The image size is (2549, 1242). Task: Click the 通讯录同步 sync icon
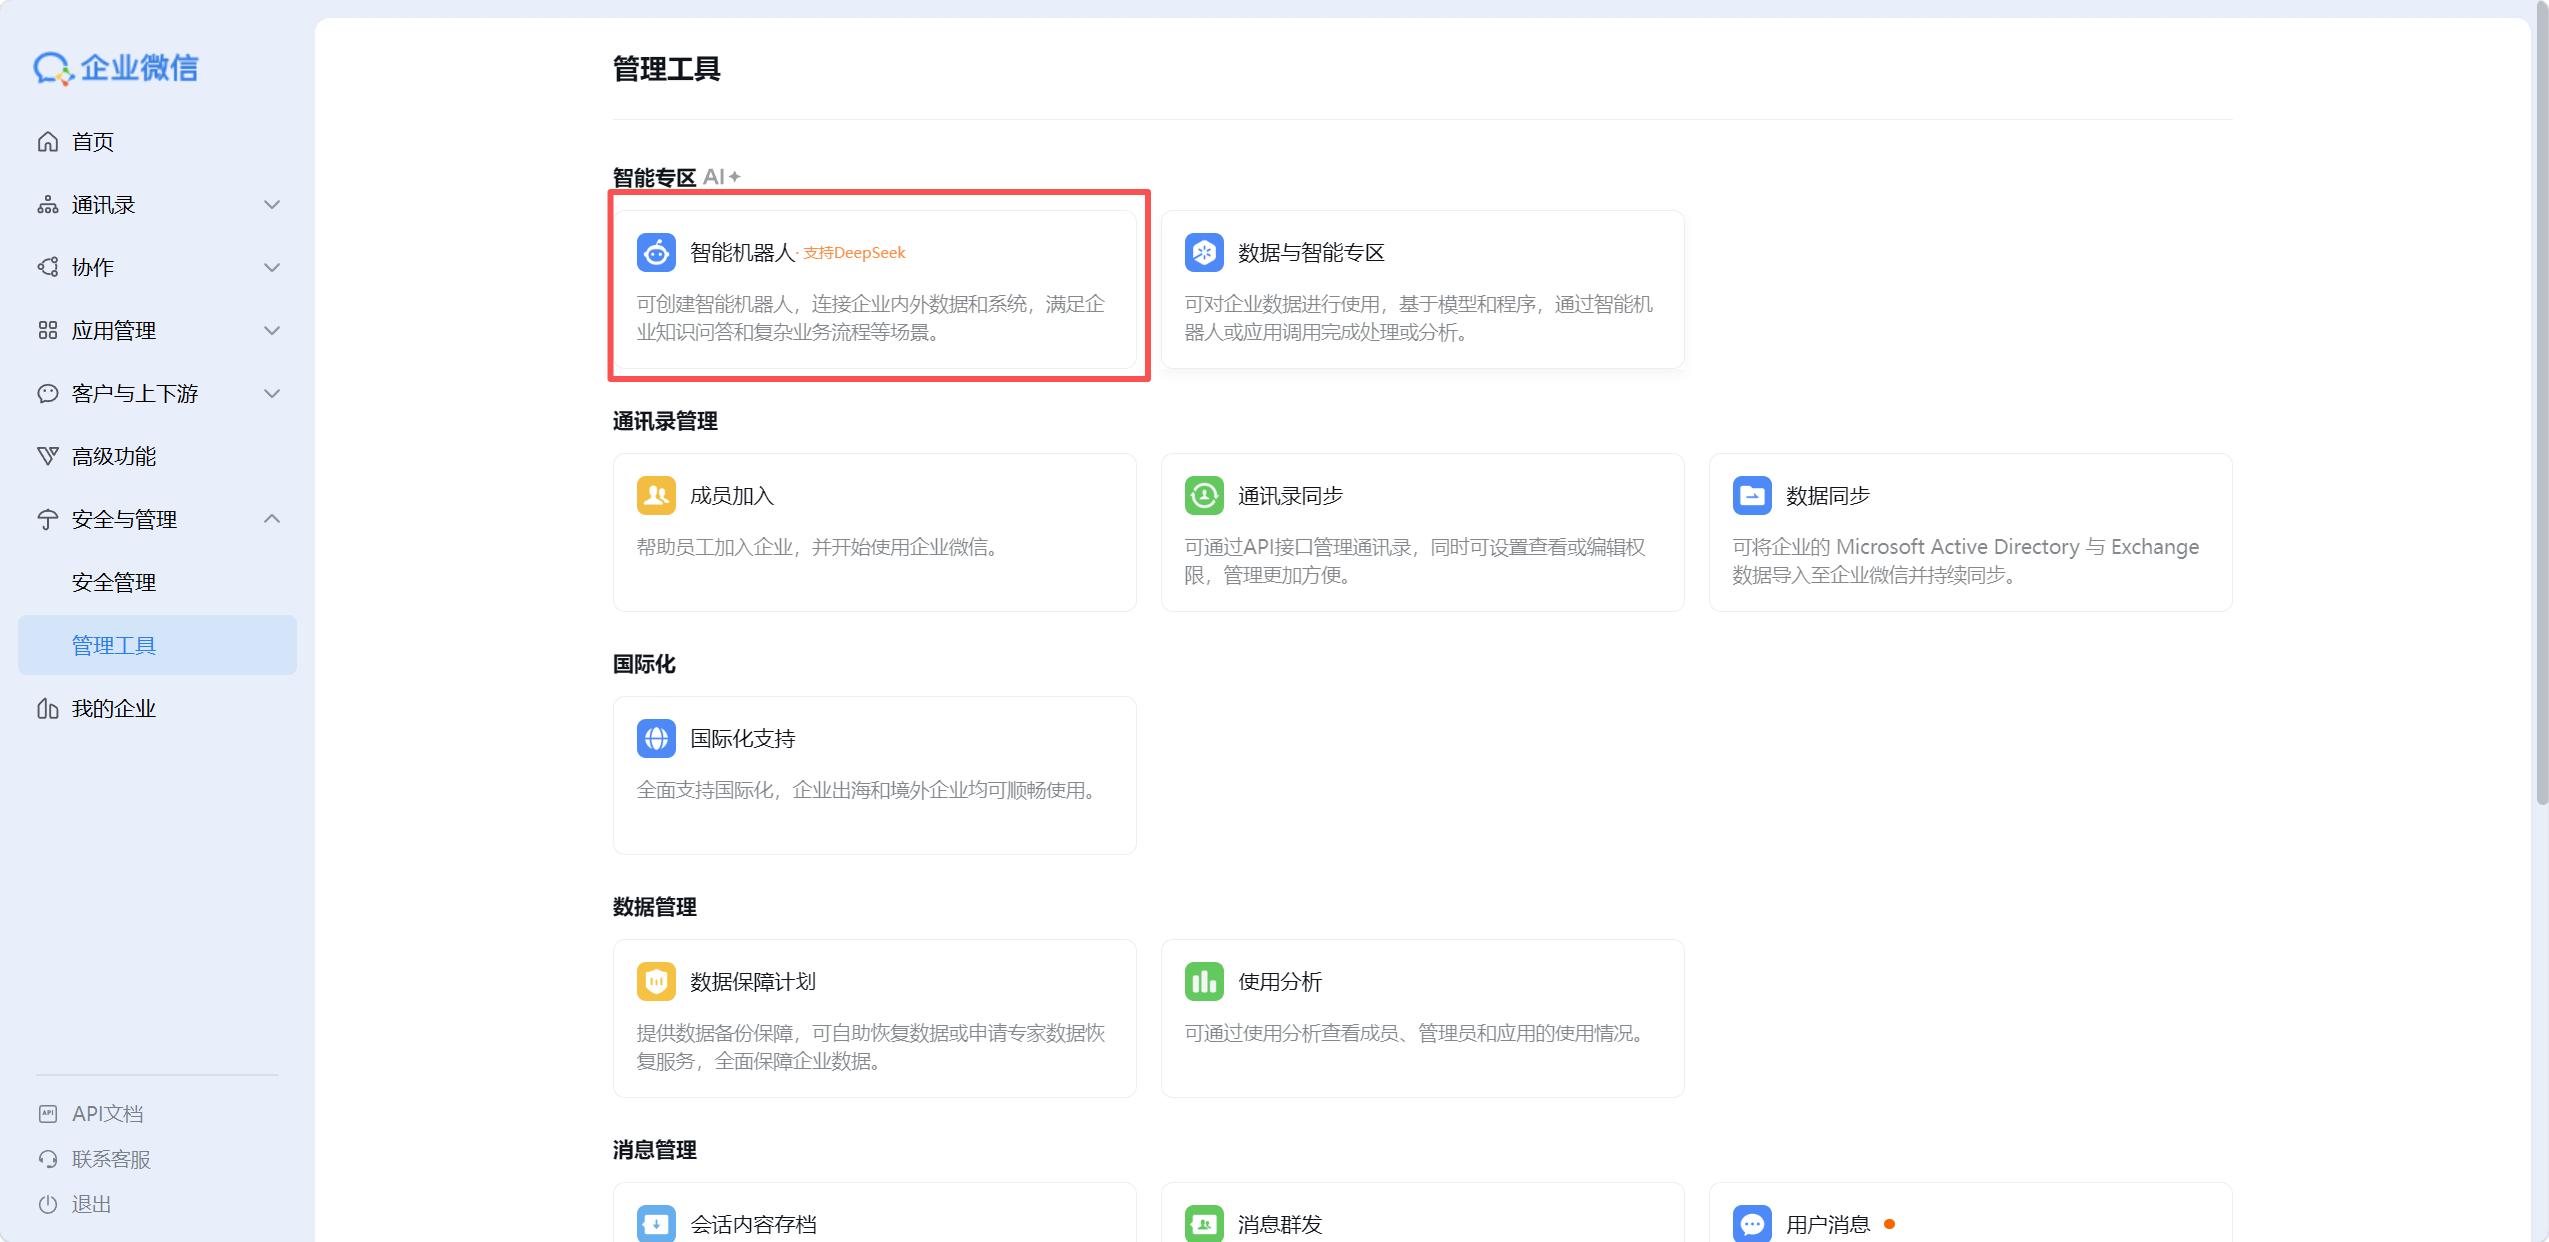pos(1204,496)
